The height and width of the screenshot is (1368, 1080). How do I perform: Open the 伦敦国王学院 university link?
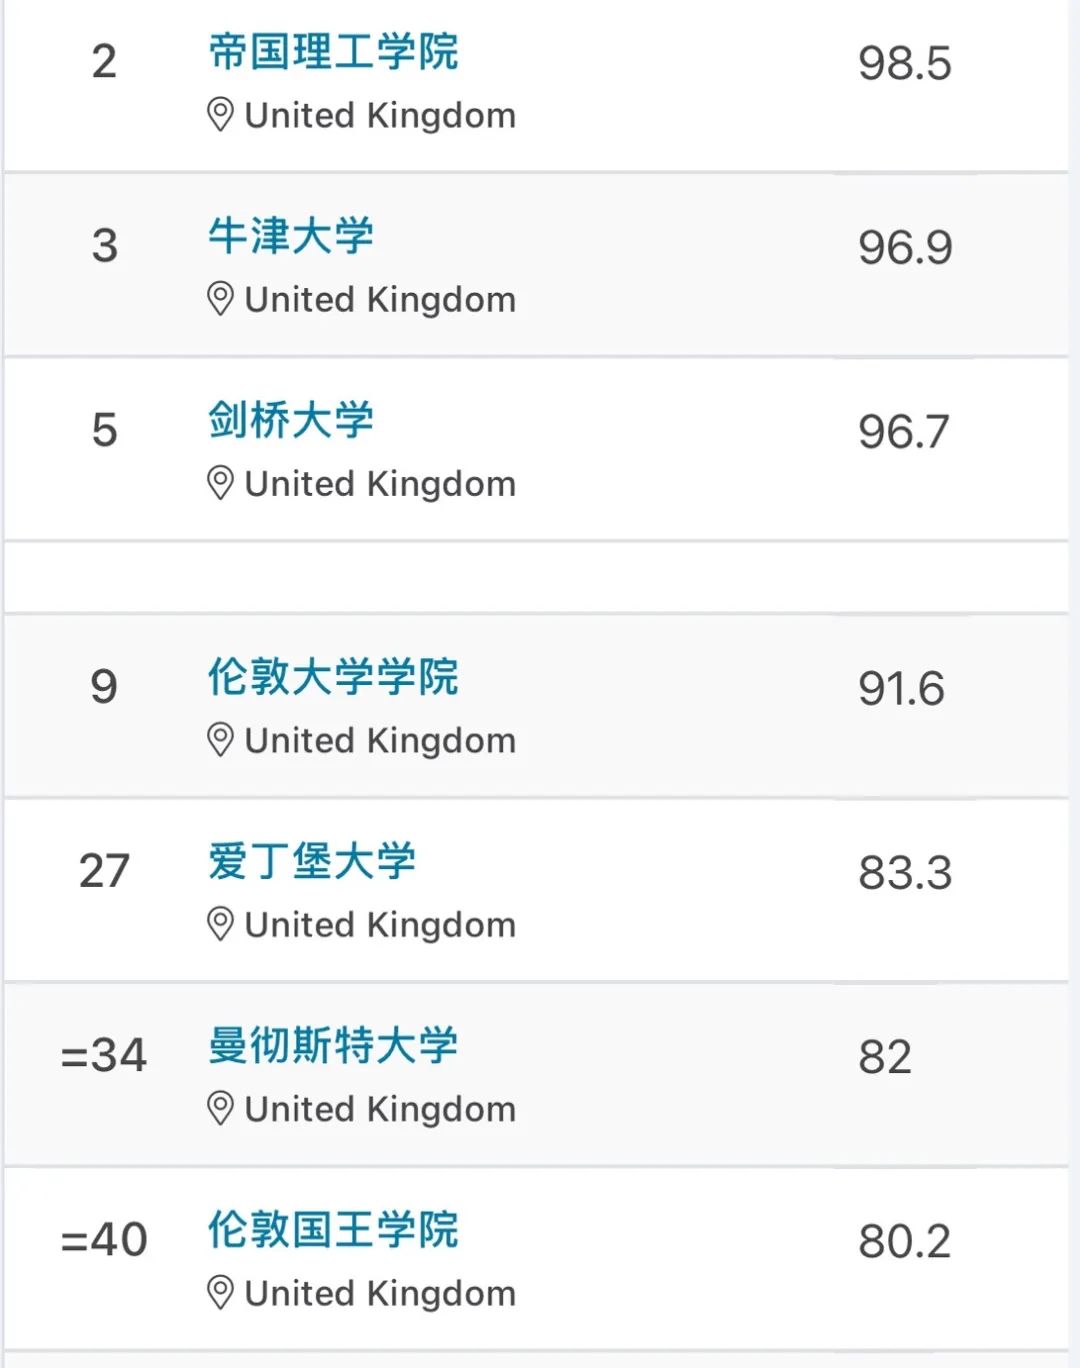pos(333,1229)
